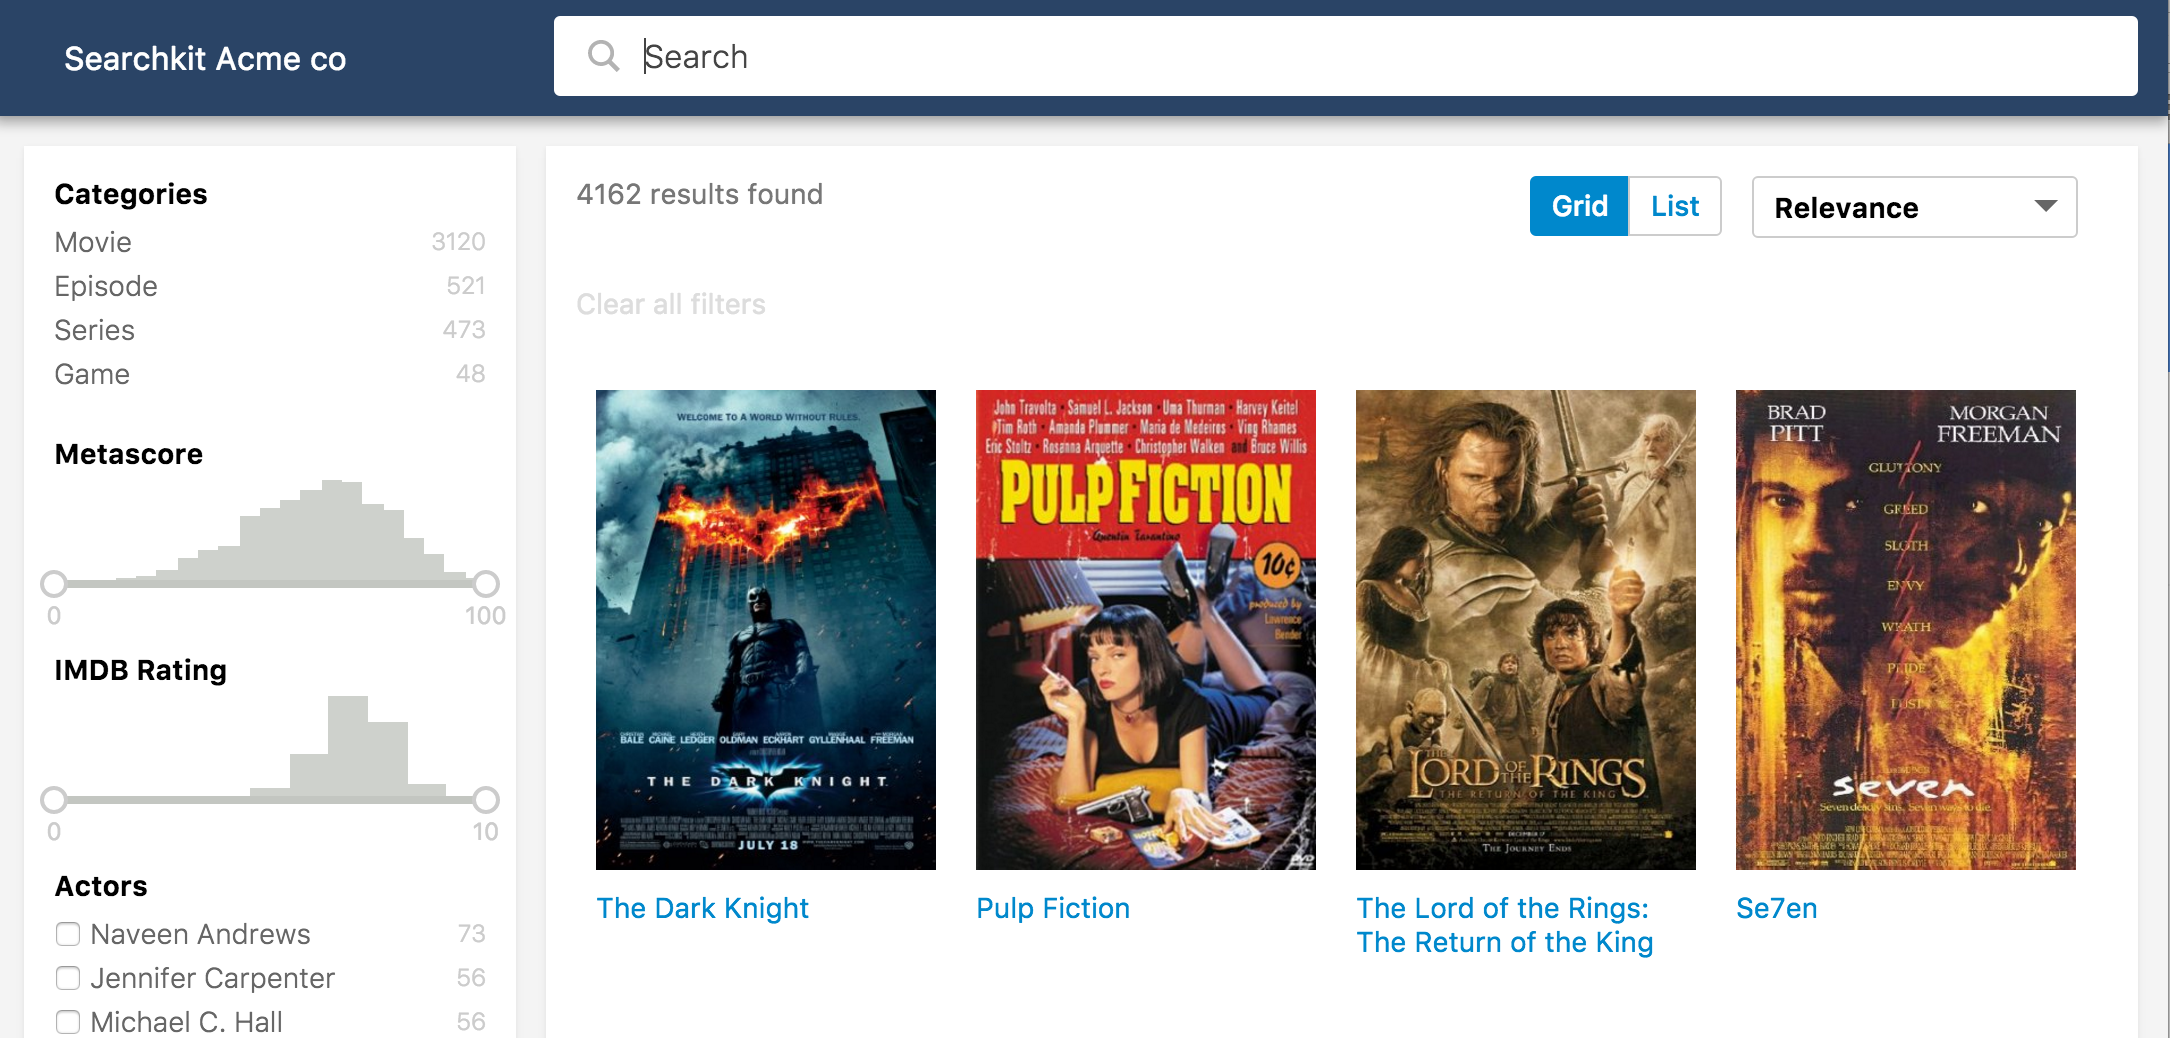The image size is (2170, 1038).
Task: Click the Categories heading
Action: click(x=131, y=194)
